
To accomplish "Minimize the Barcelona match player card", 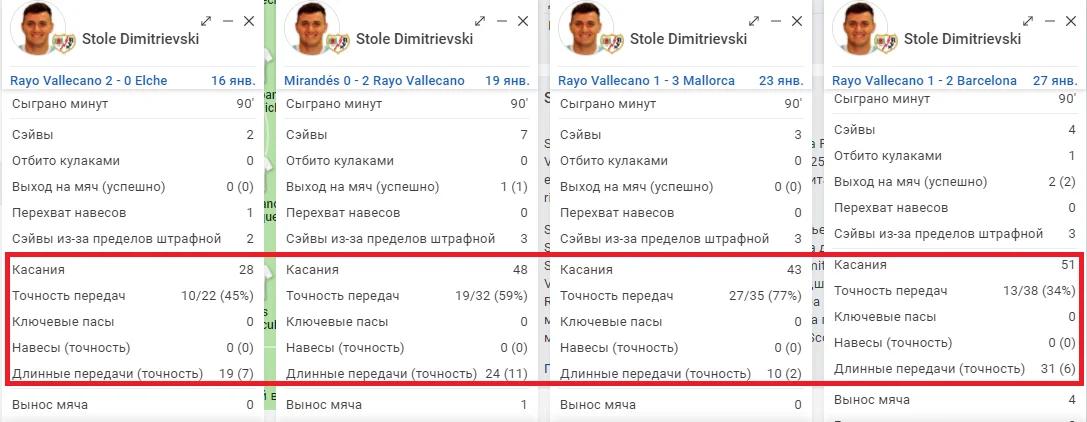I will [1050, 21].
